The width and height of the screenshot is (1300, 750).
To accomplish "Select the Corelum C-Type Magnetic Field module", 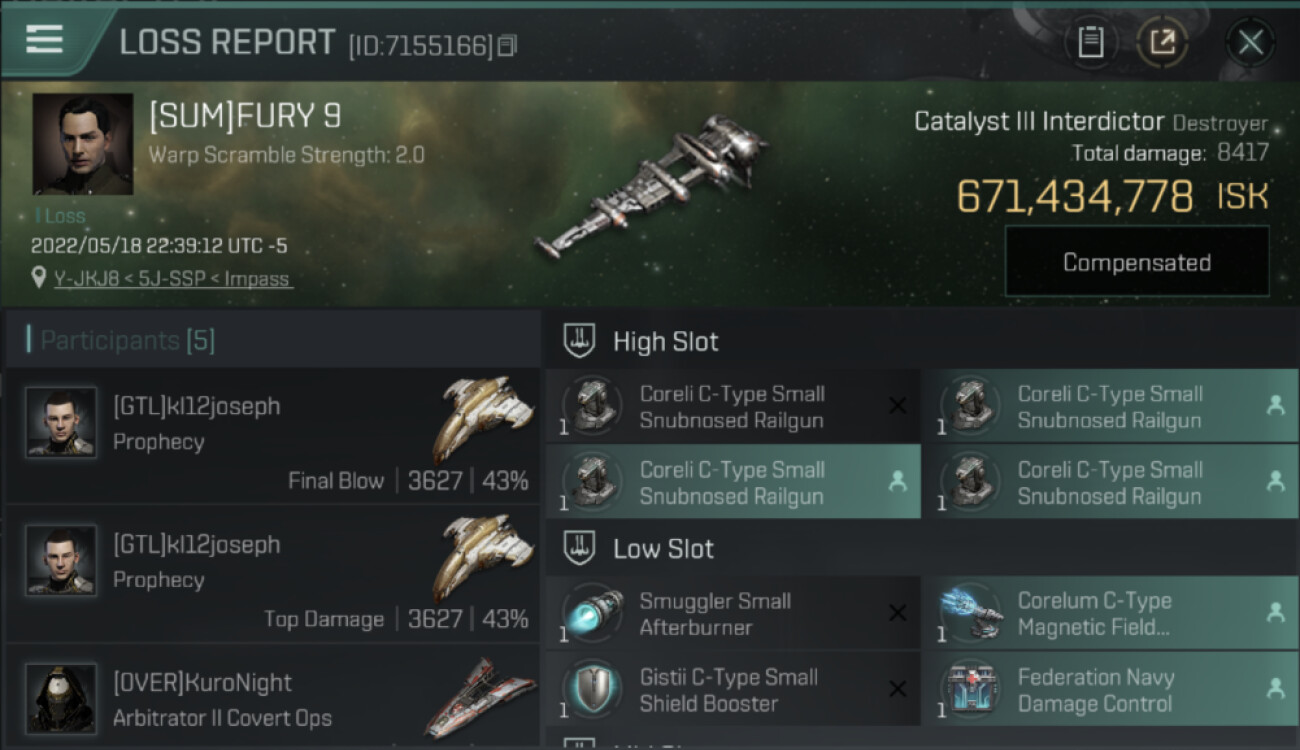I will [x=1110, y=614].
